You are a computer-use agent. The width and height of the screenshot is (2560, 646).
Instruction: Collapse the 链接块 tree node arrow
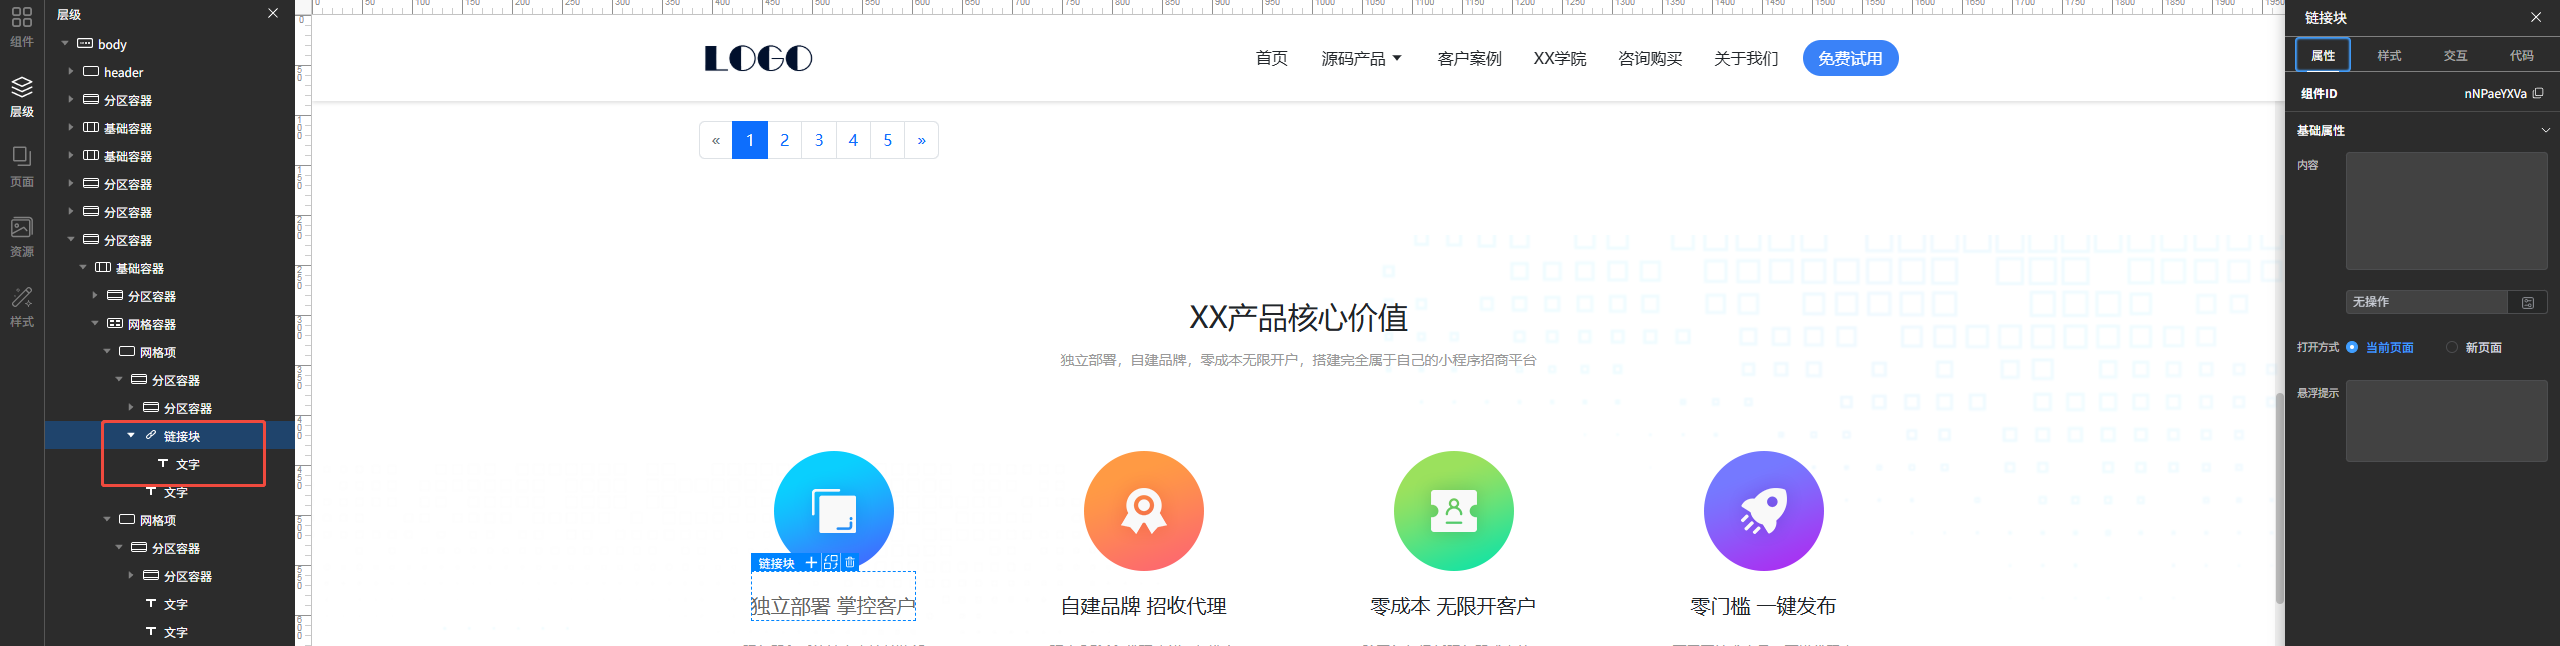131,436
